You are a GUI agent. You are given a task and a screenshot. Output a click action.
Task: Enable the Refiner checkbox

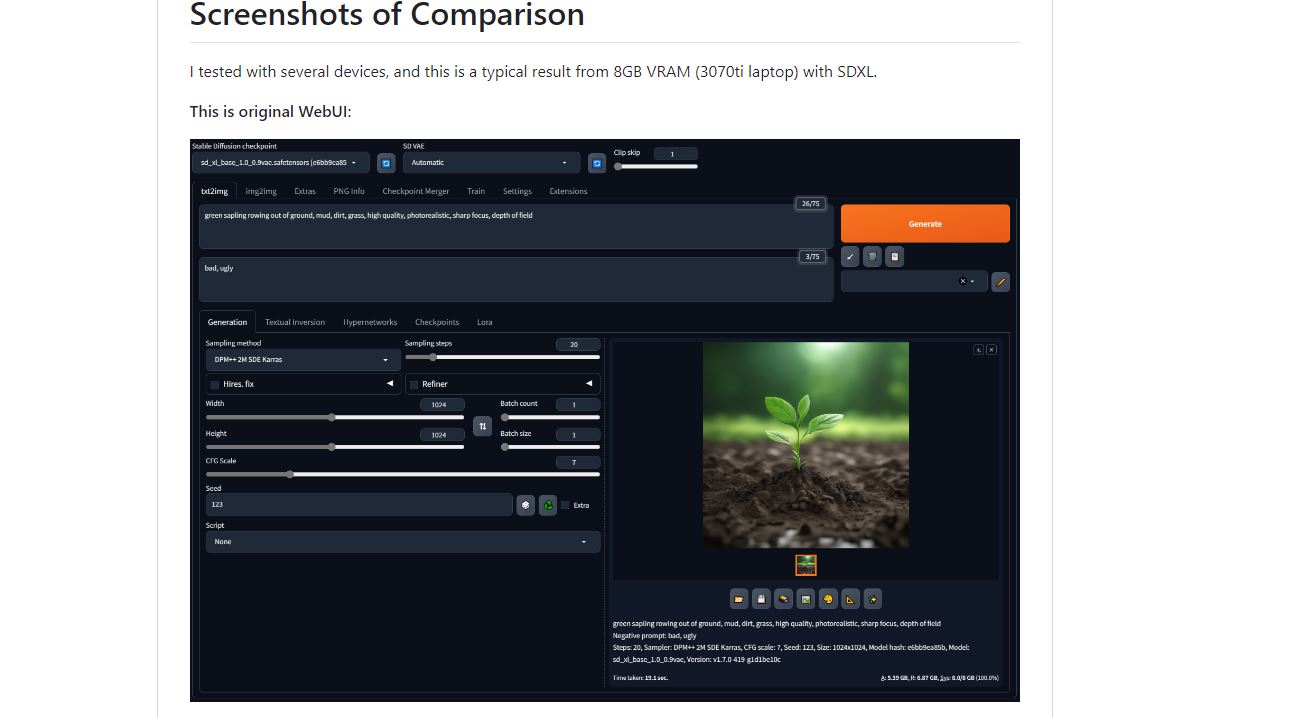coord(414,384)
